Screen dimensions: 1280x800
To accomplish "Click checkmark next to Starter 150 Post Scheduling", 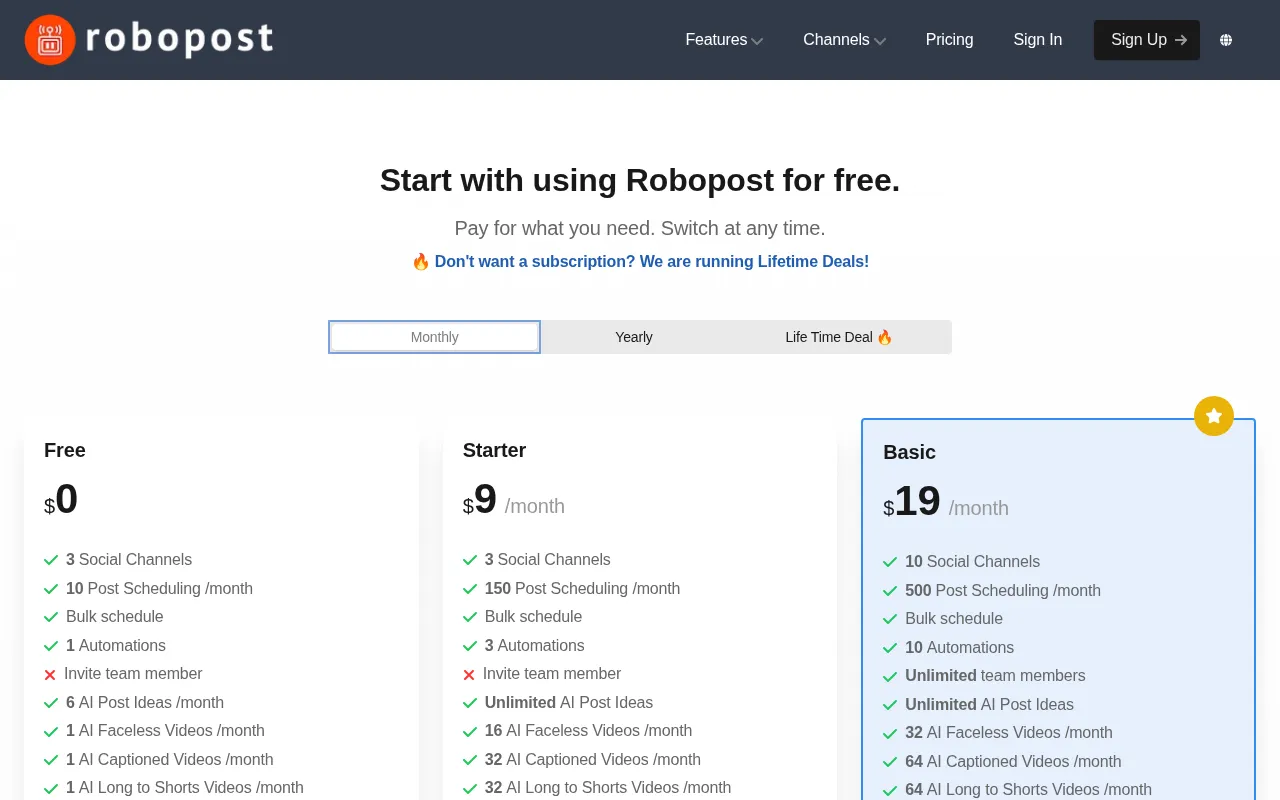I will [x=470, y=589].
